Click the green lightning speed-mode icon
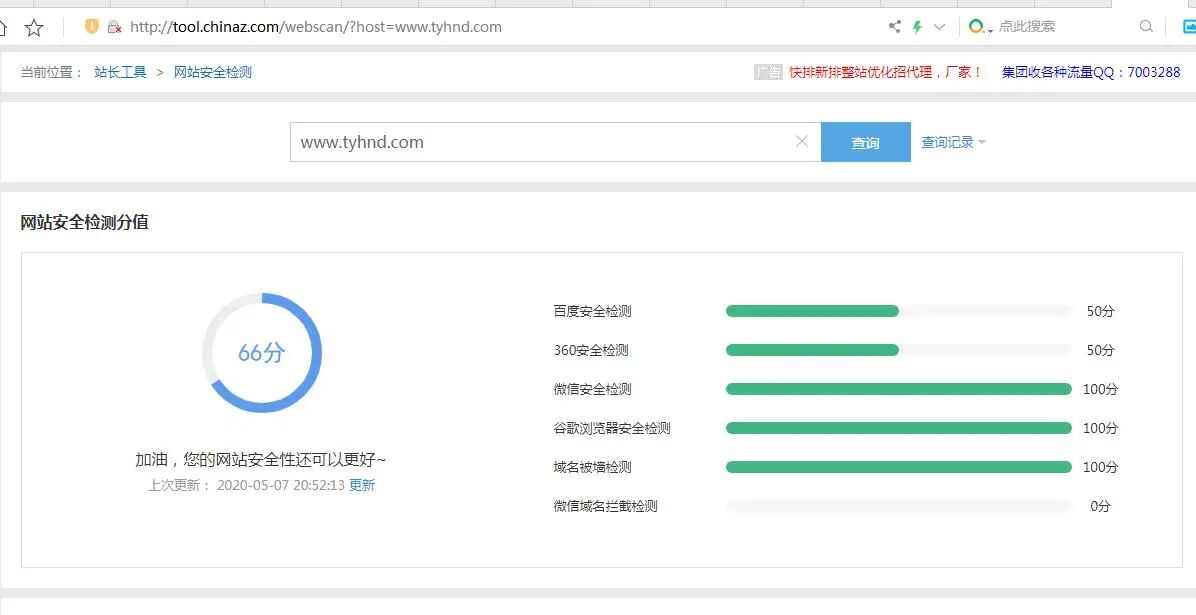This screenshot has height=615, width=1196. click(918, 27)
